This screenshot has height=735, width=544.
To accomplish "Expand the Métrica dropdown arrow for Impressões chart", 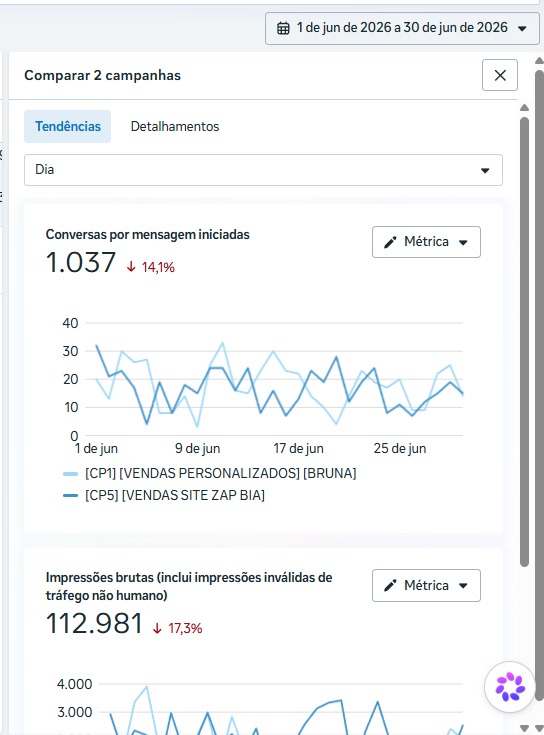I will (x=463, y=585).
